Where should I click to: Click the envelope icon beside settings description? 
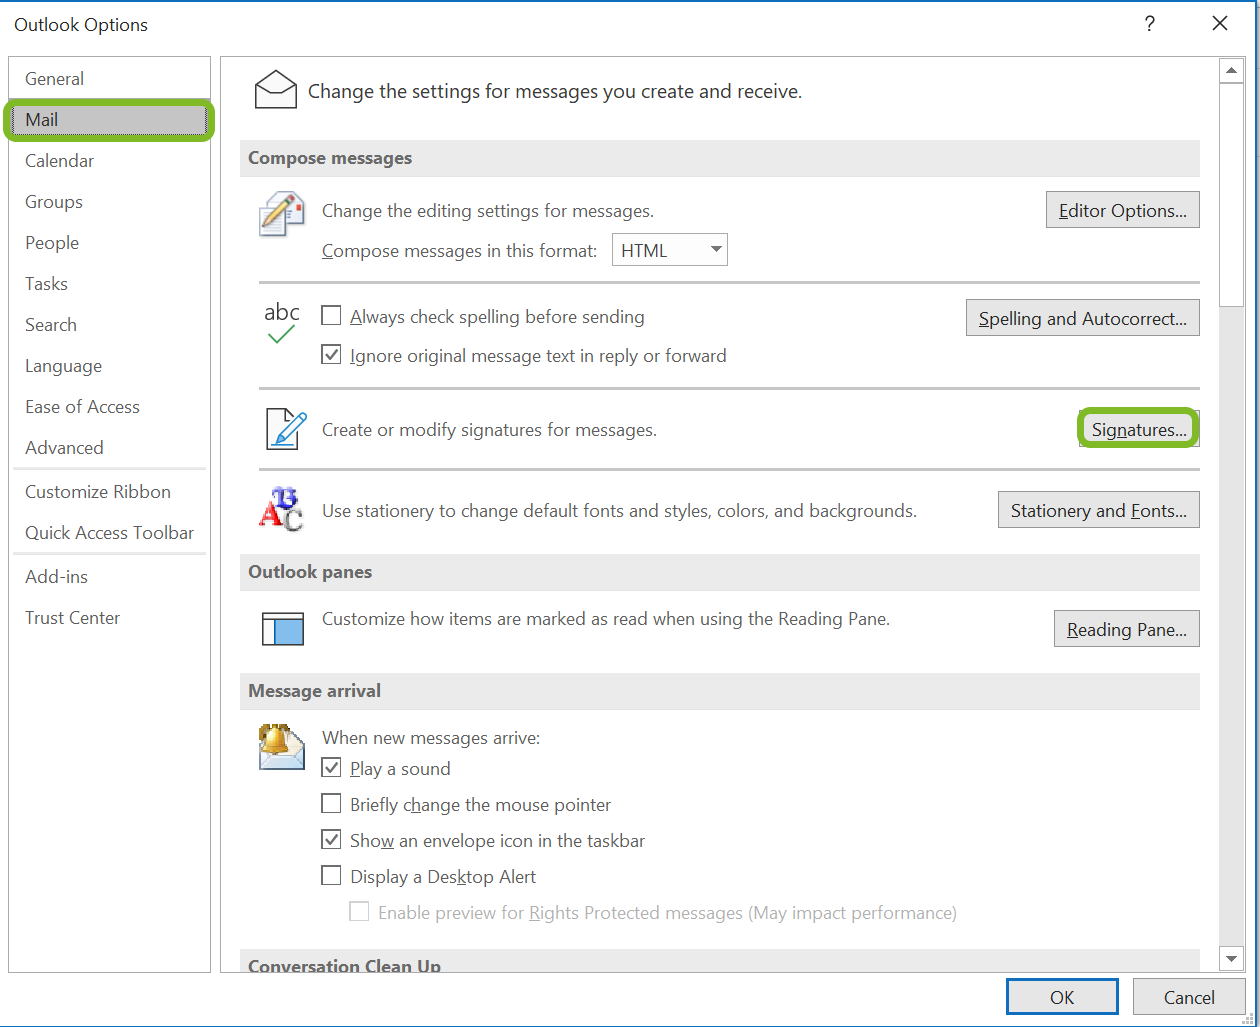click(276, 90)
